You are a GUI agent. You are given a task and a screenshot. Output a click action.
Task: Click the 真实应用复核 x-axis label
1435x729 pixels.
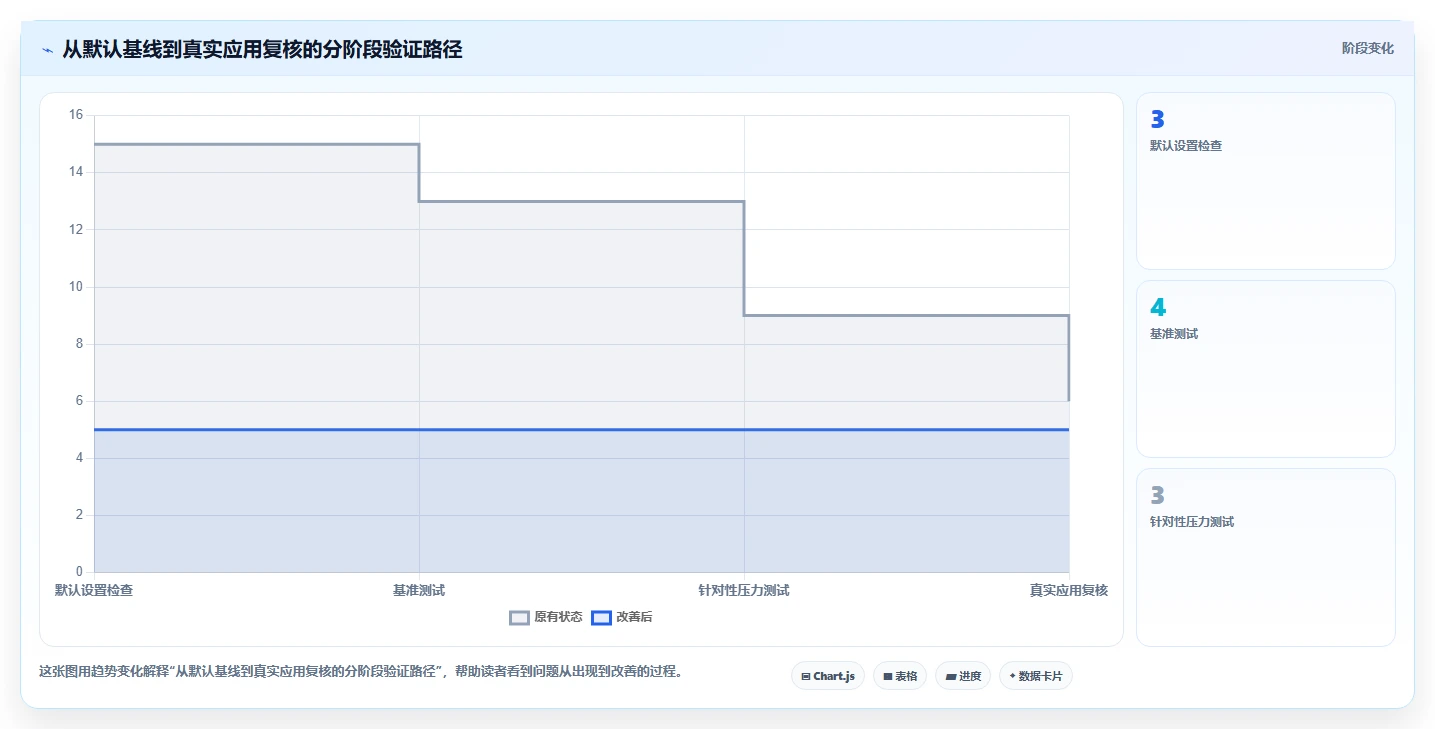(x=1069, y=590)
